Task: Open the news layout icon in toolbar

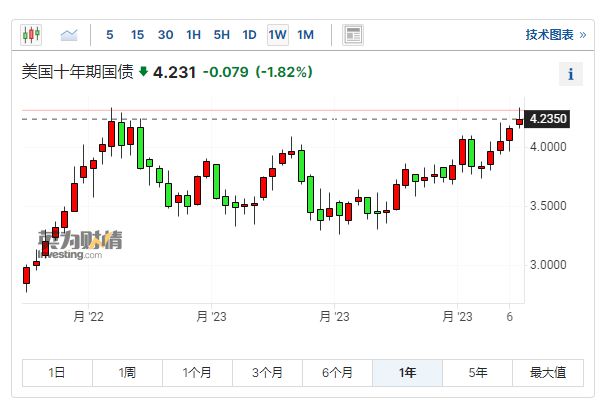Action: pyautogui.click(x=353, y=35)
